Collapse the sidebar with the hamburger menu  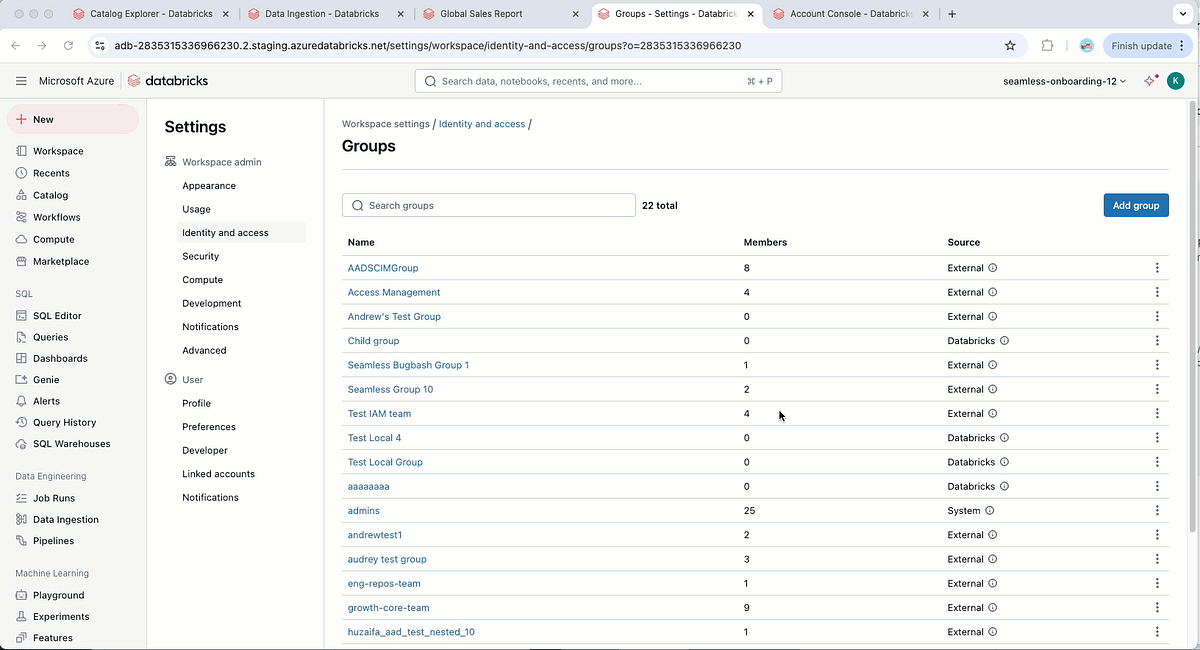[22, 80]
